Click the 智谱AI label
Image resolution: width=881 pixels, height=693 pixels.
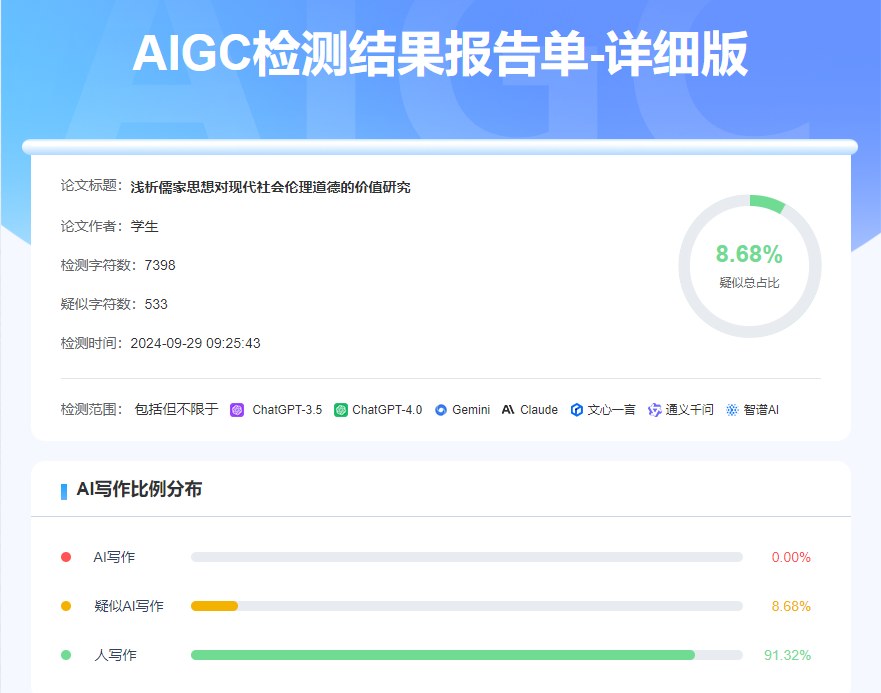coord(761,410)
